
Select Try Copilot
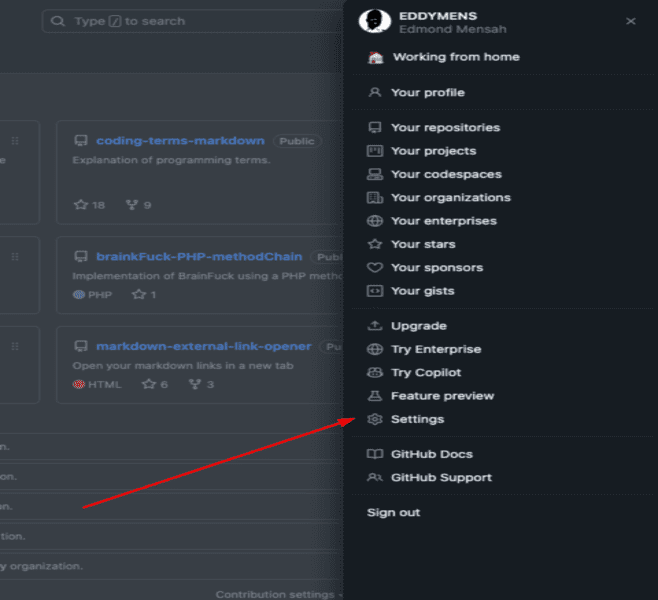pos(426,373)
